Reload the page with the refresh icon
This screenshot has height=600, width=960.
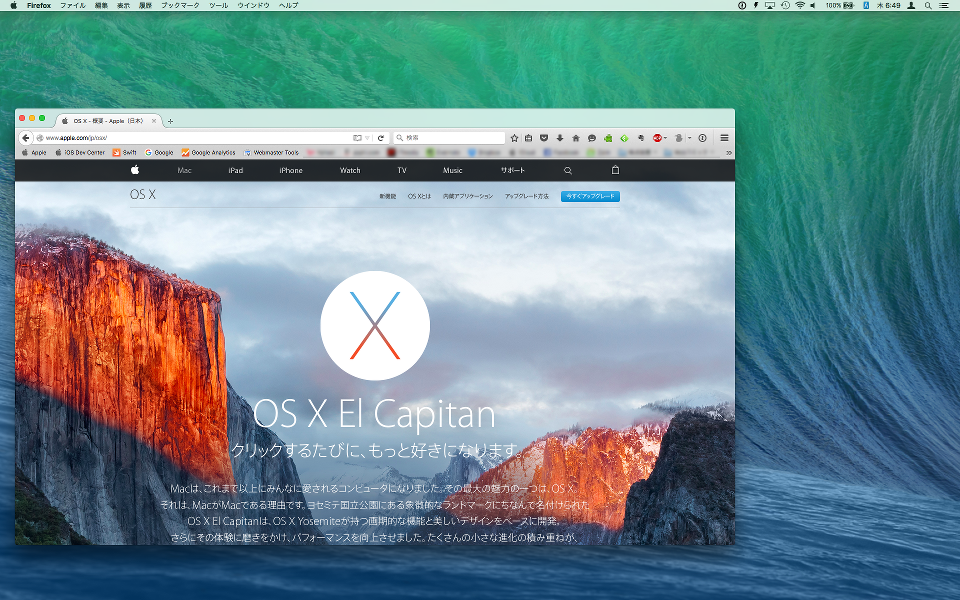click(381, 138)
